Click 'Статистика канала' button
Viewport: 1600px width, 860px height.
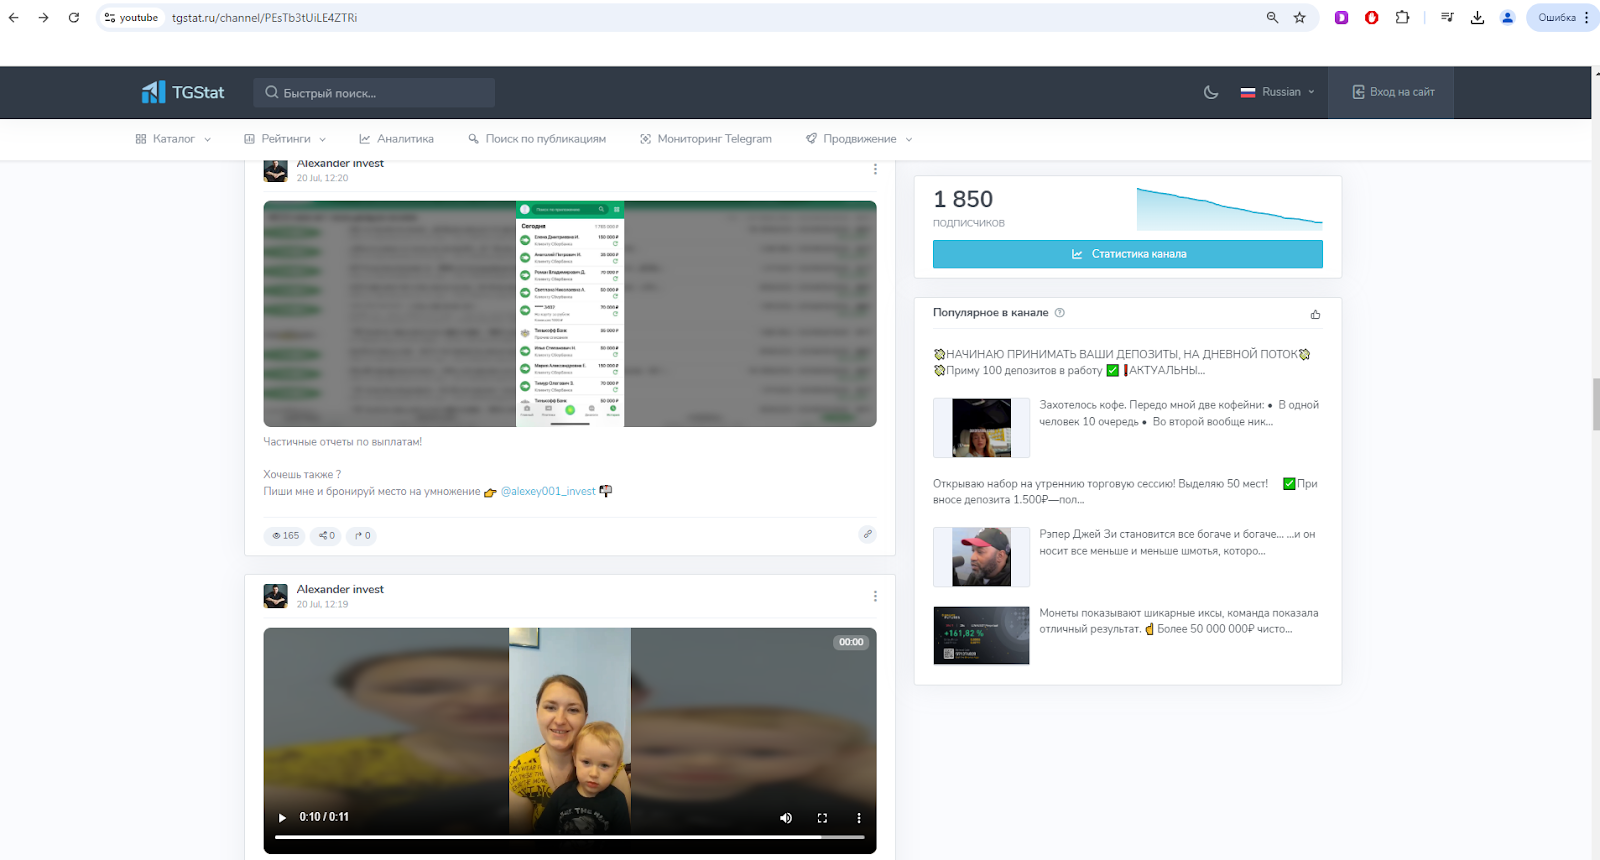pos(1128,254)
